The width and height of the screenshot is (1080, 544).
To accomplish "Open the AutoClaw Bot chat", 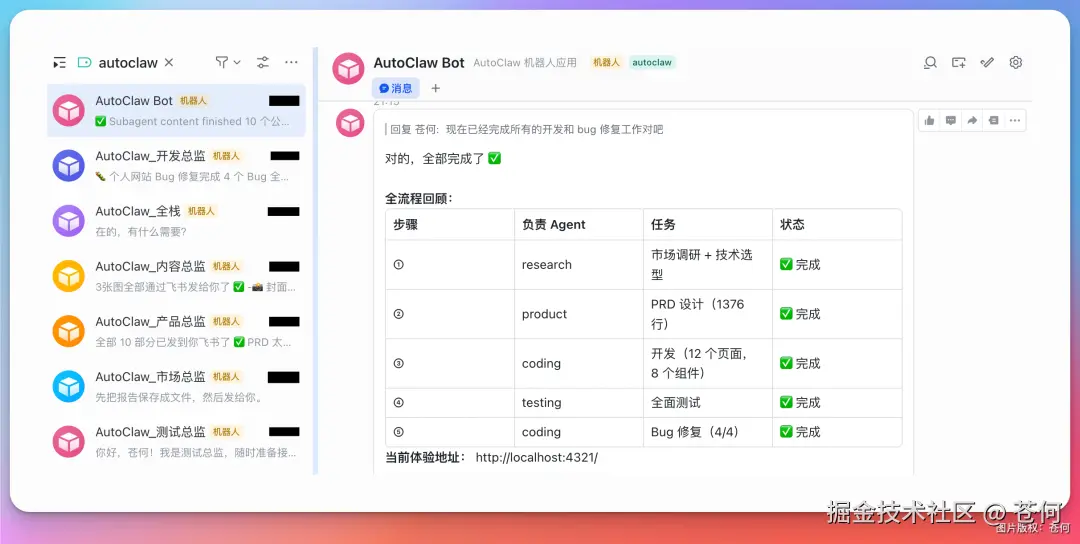I will pyautogui.click(x=176, y=110).
